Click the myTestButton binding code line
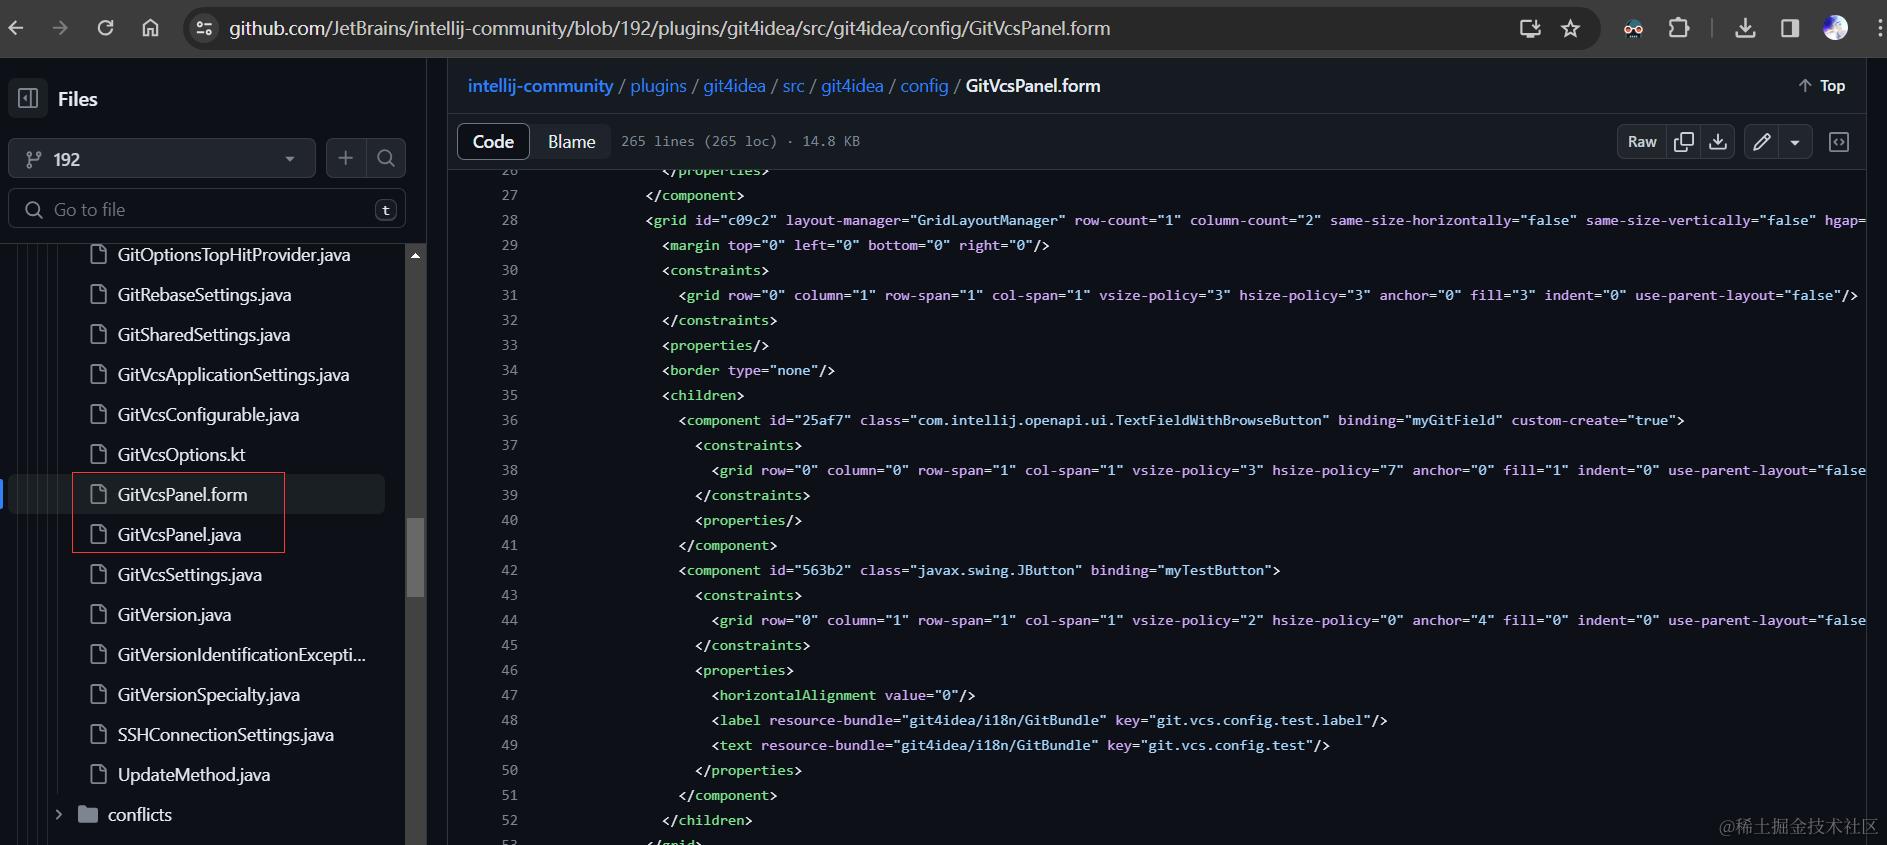 (x=979, y=570)
